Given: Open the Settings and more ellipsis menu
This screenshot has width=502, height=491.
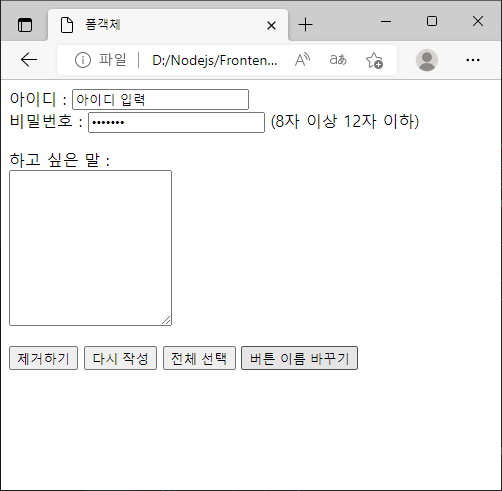Looking at the screenshot, I should coord(473,60).
